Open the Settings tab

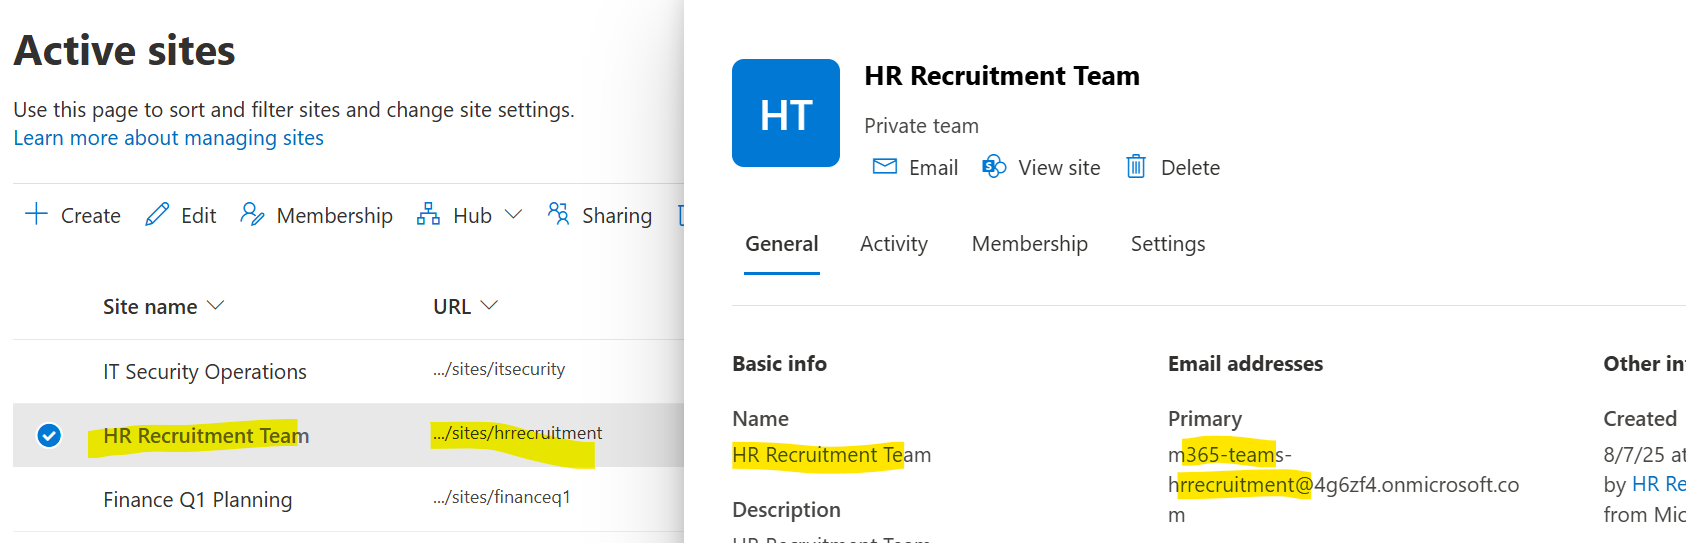(x=1167, y=244)
